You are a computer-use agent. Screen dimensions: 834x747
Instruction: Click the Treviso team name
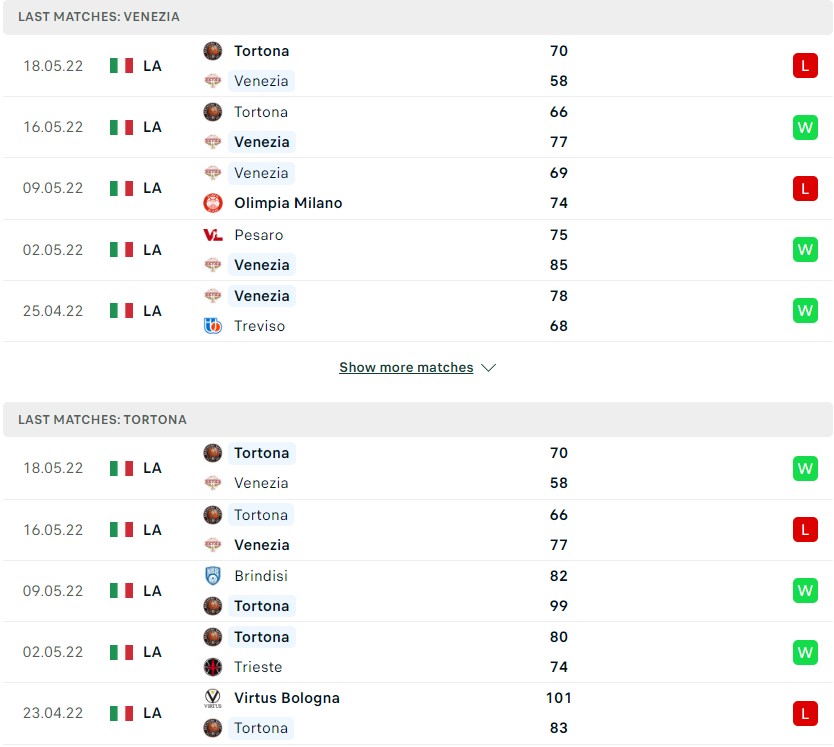[259, 326]
